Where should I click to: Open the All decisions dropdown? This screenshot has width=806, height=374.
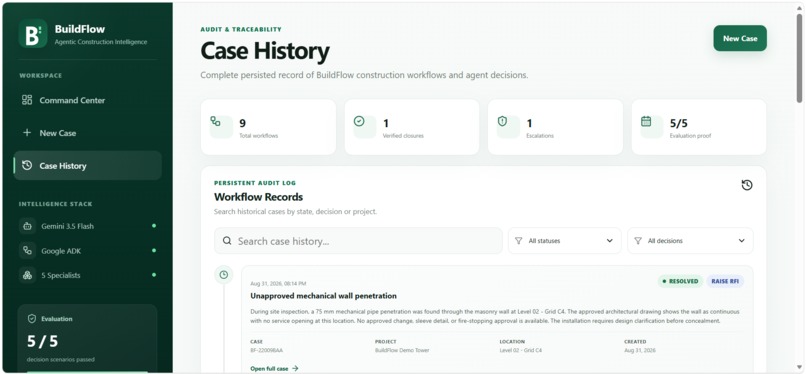(690, 241)
